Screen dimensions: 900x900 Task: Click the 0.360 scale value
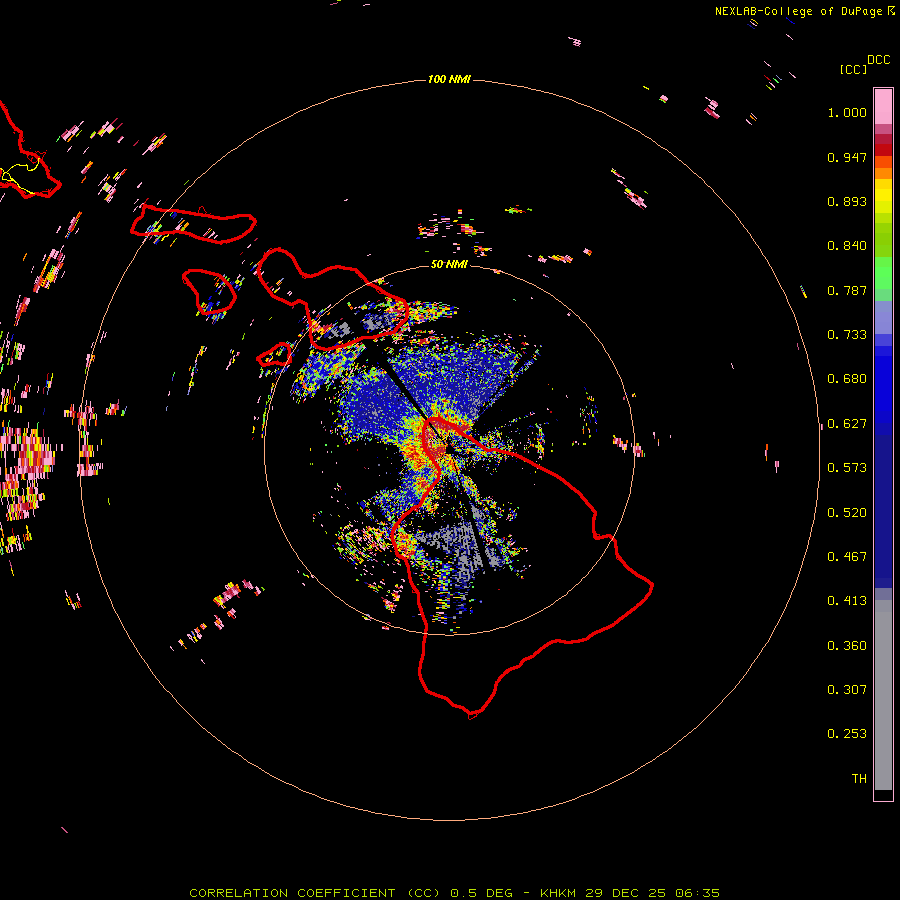click(x=847, y=646)
